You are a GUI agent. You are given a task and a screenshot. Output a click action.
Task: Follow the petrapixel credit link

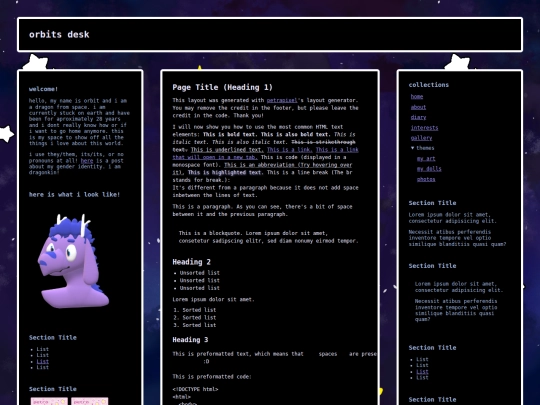pos(282,100)
